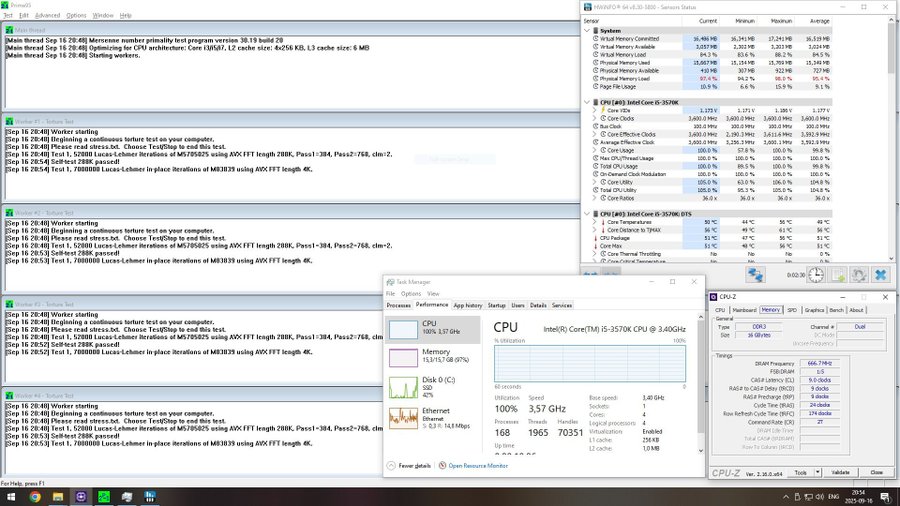Click Worker #1 Torture Test window icon
This screenshot has height=506, width=900.
pyautogui.click(x=9, y=122)
